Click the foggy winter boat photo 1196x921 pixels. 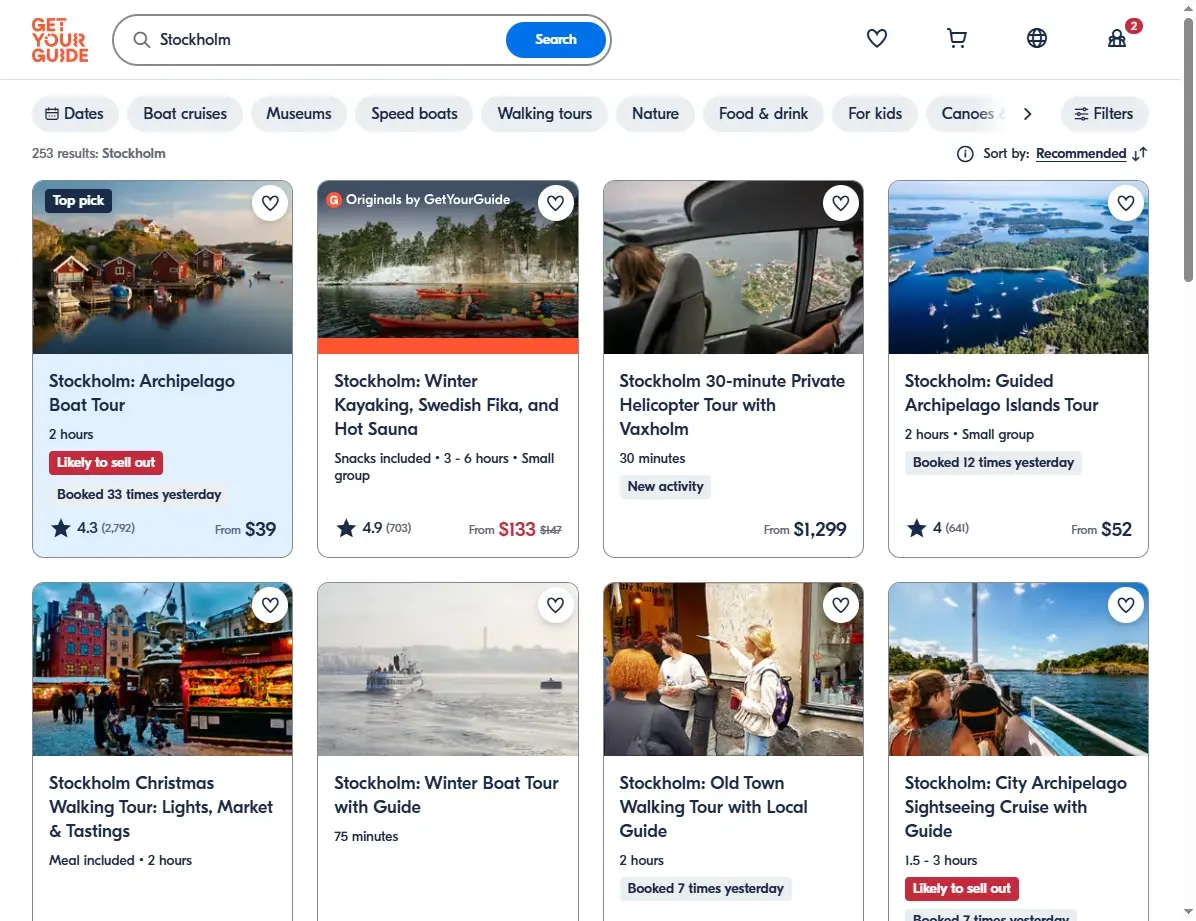(448, 669)
